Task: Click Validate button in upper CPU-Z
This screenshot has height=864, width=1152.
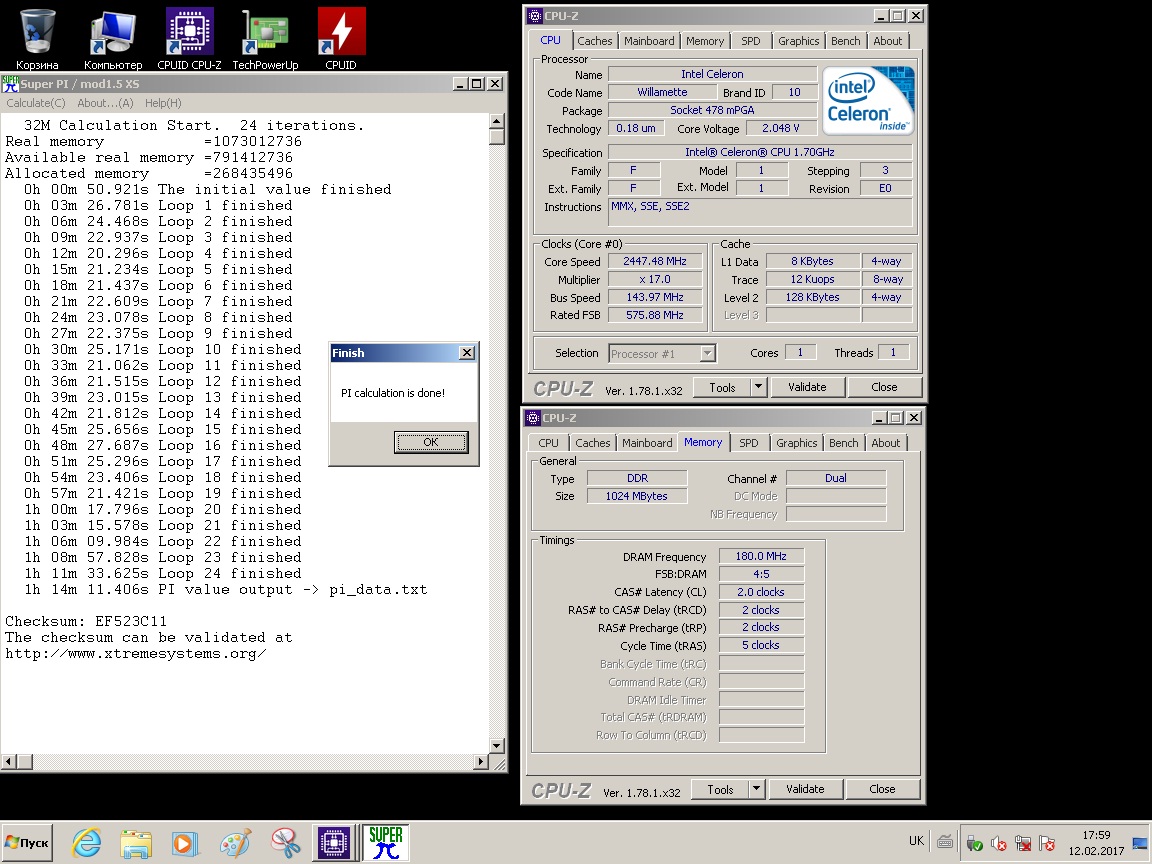Action: 807,387
